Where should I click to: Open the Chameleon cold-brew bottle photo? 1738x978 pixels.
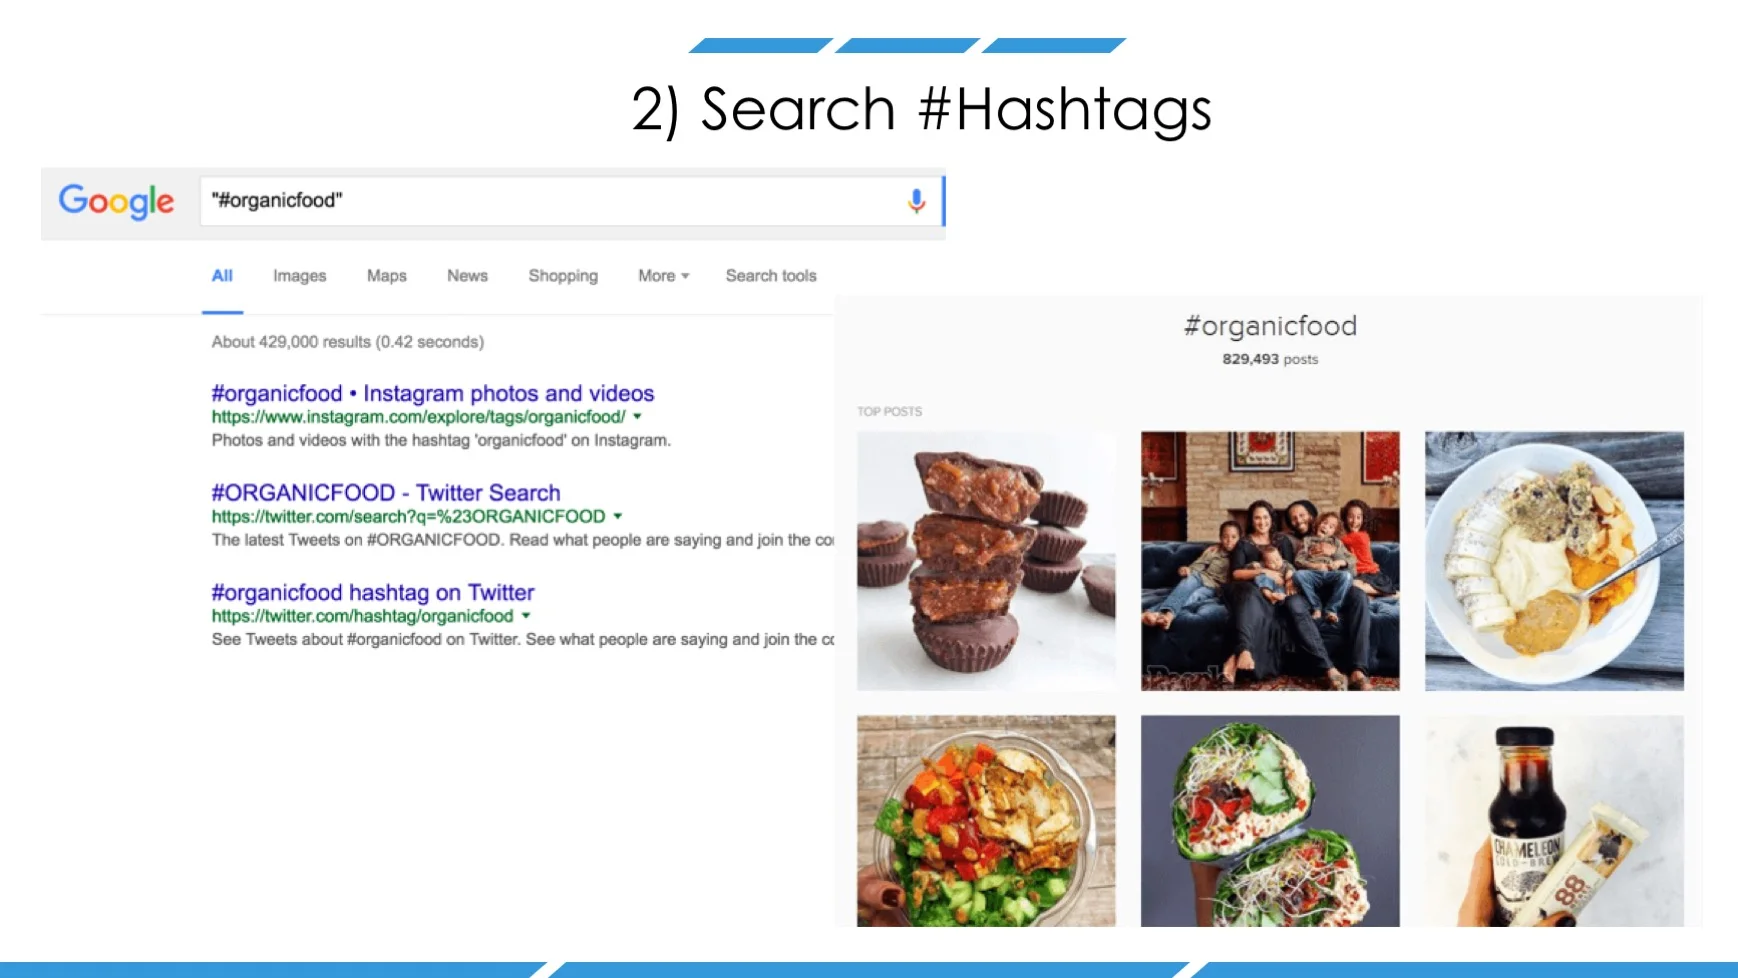tap(1554, 821)
